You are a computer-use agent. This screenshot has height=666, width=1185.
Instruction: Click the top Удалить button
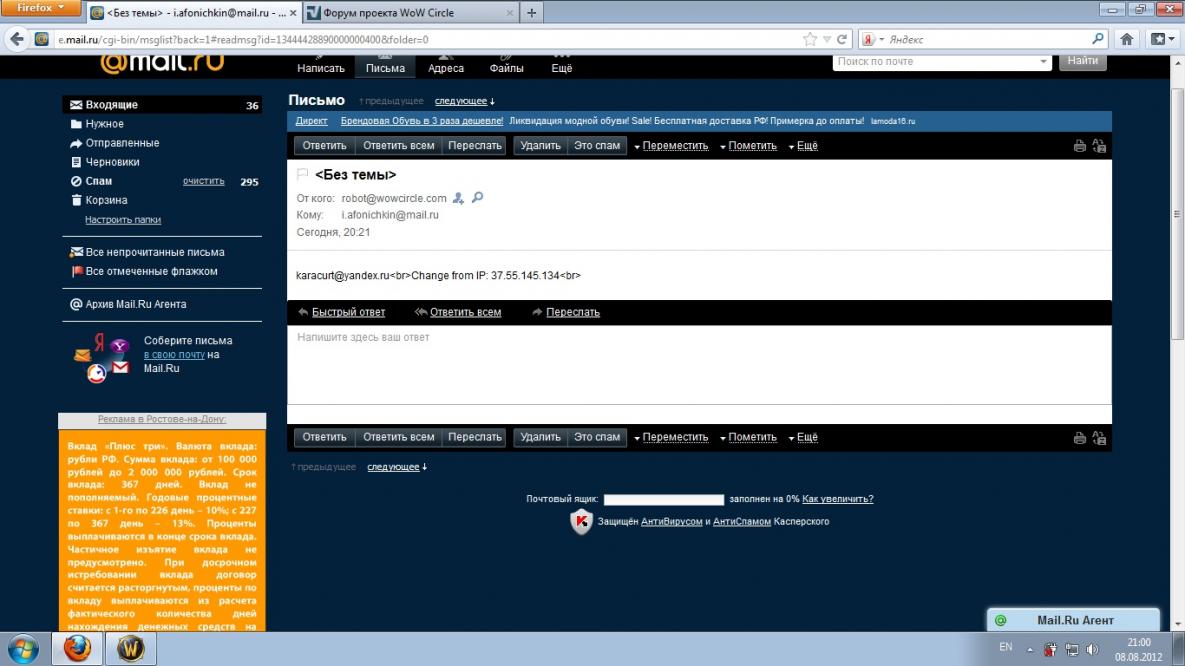[540, 146]
